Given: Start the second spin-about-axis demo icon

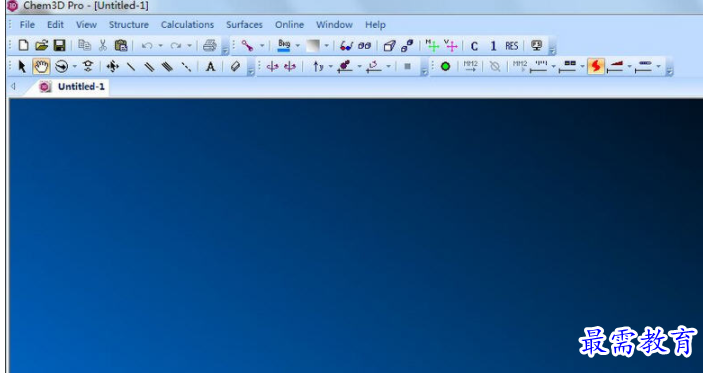Looking at the screenshot, I should (290, 66).
